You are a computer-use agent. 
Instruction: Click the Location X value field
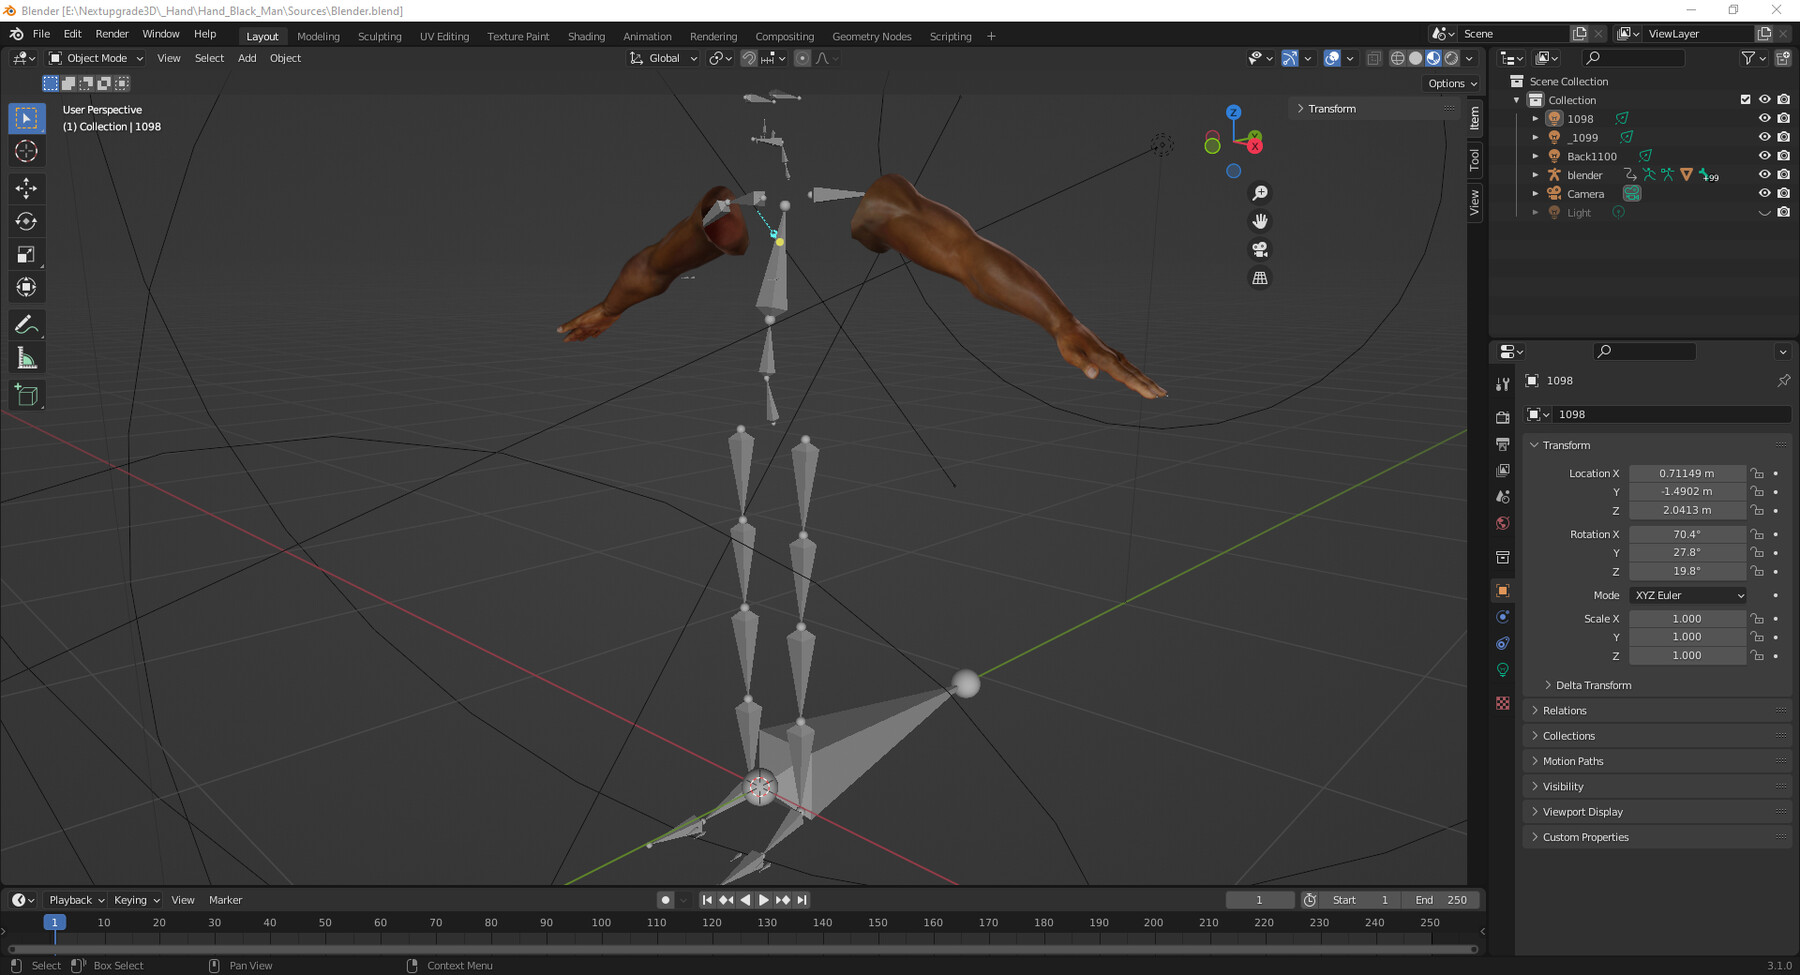point(1686,473)
